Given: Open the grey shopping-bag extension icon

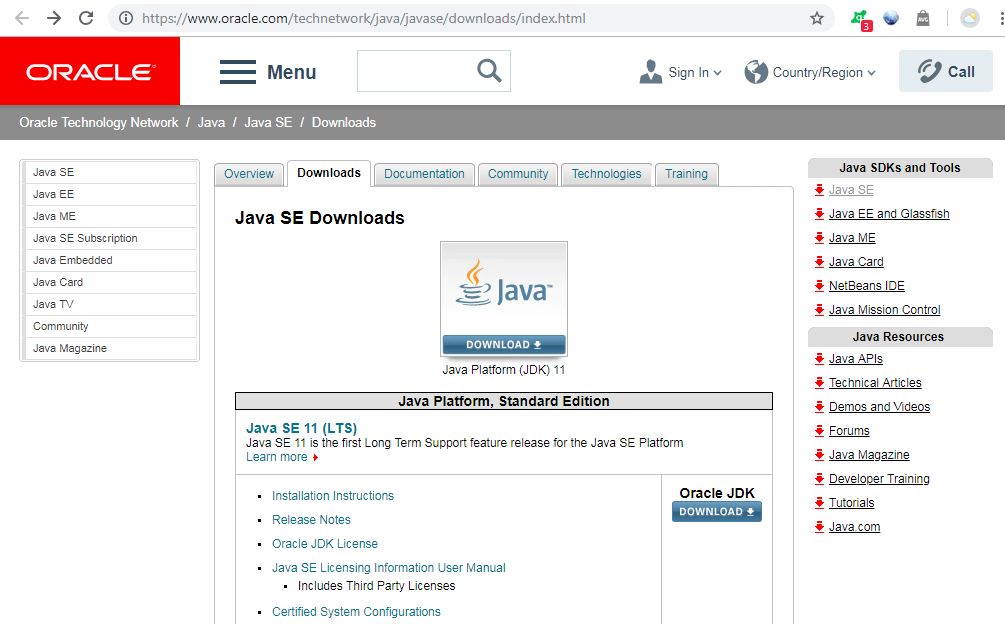Looking at the screenshot, I should coord(923,18).
